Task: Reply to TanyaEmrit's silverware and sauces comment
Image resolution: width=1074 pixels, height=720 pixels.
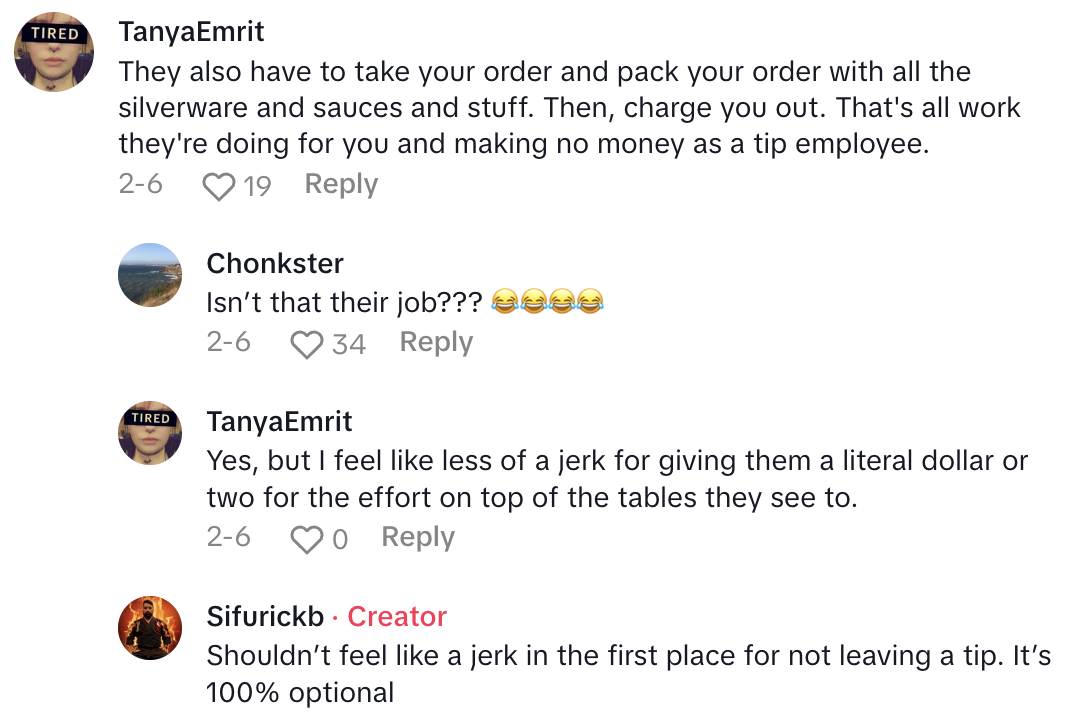Action: 341,184
